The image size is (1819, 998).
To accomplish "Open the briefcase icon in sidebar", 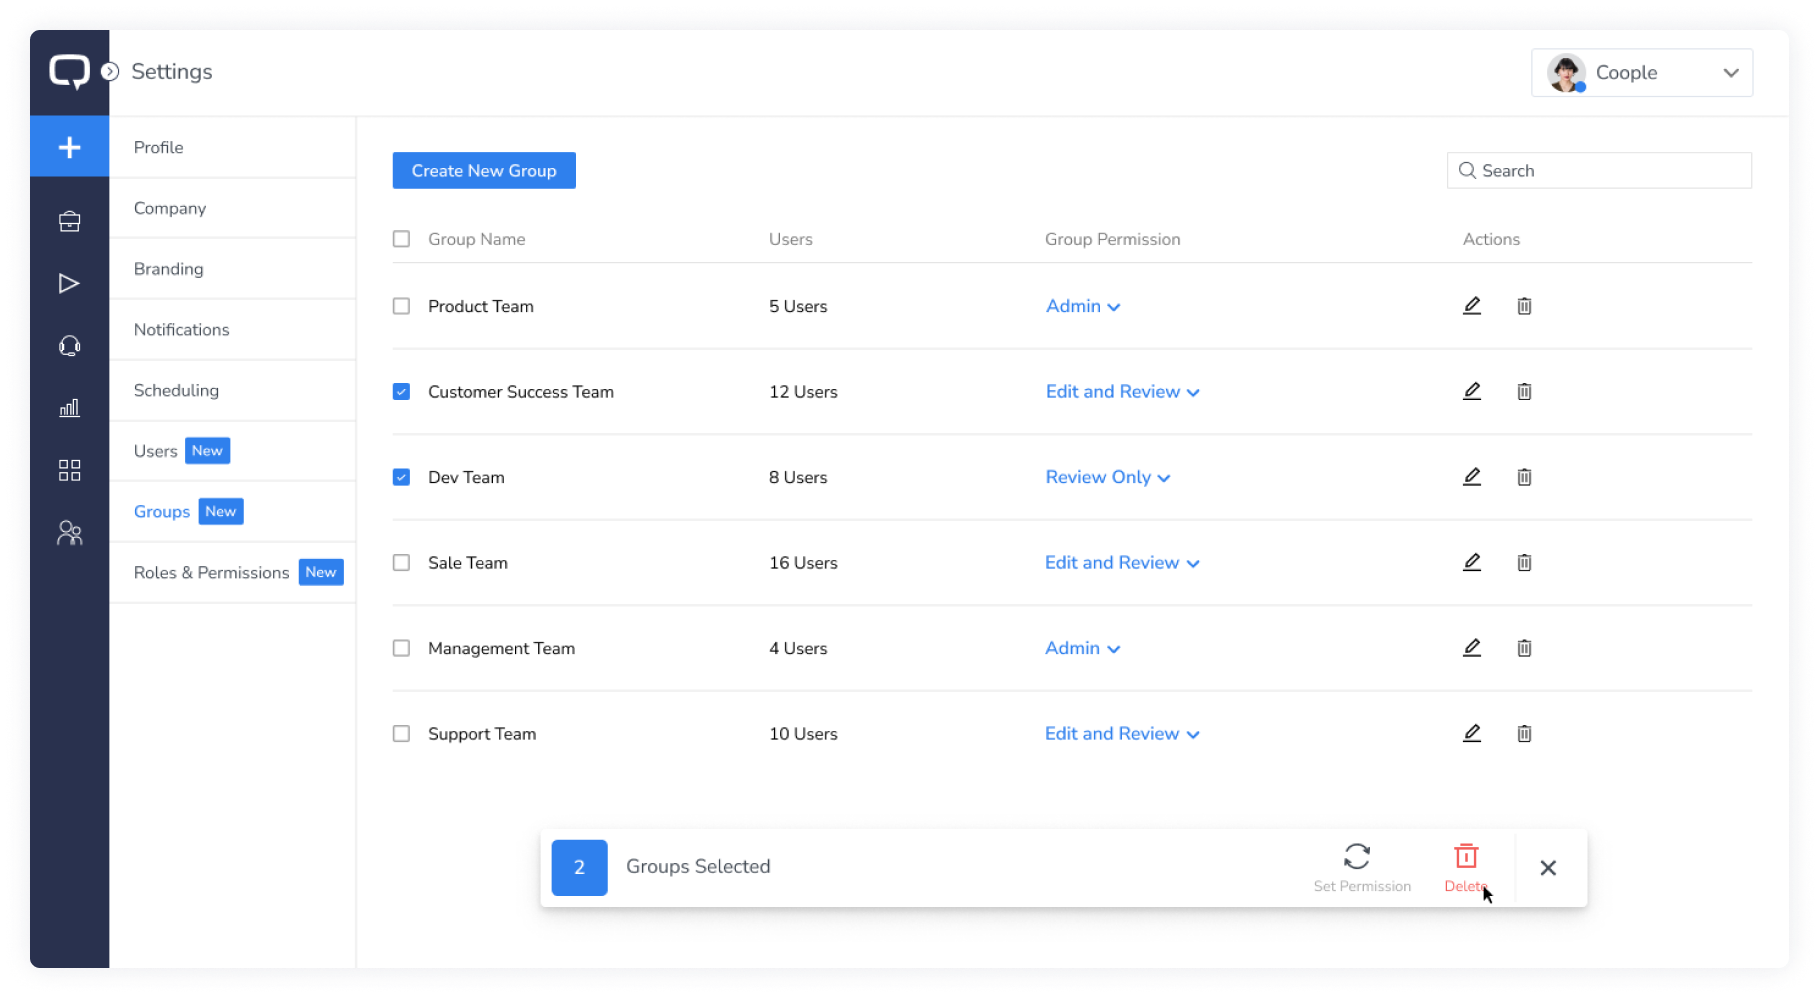I will click(69, 222).
